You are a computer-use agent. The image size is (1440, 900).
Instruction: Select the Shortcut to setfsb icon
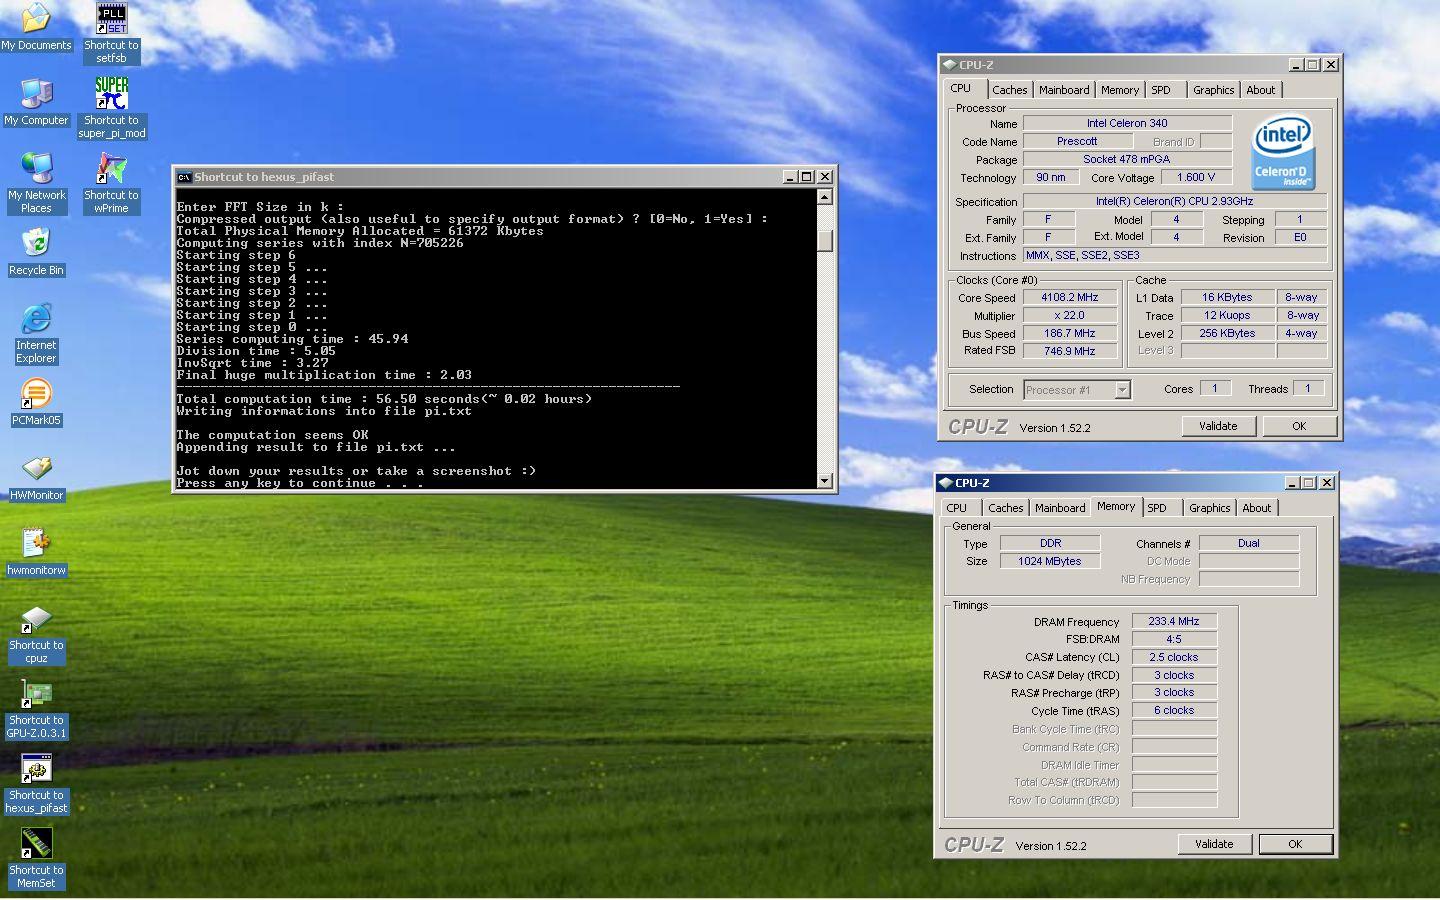(111, 33)
